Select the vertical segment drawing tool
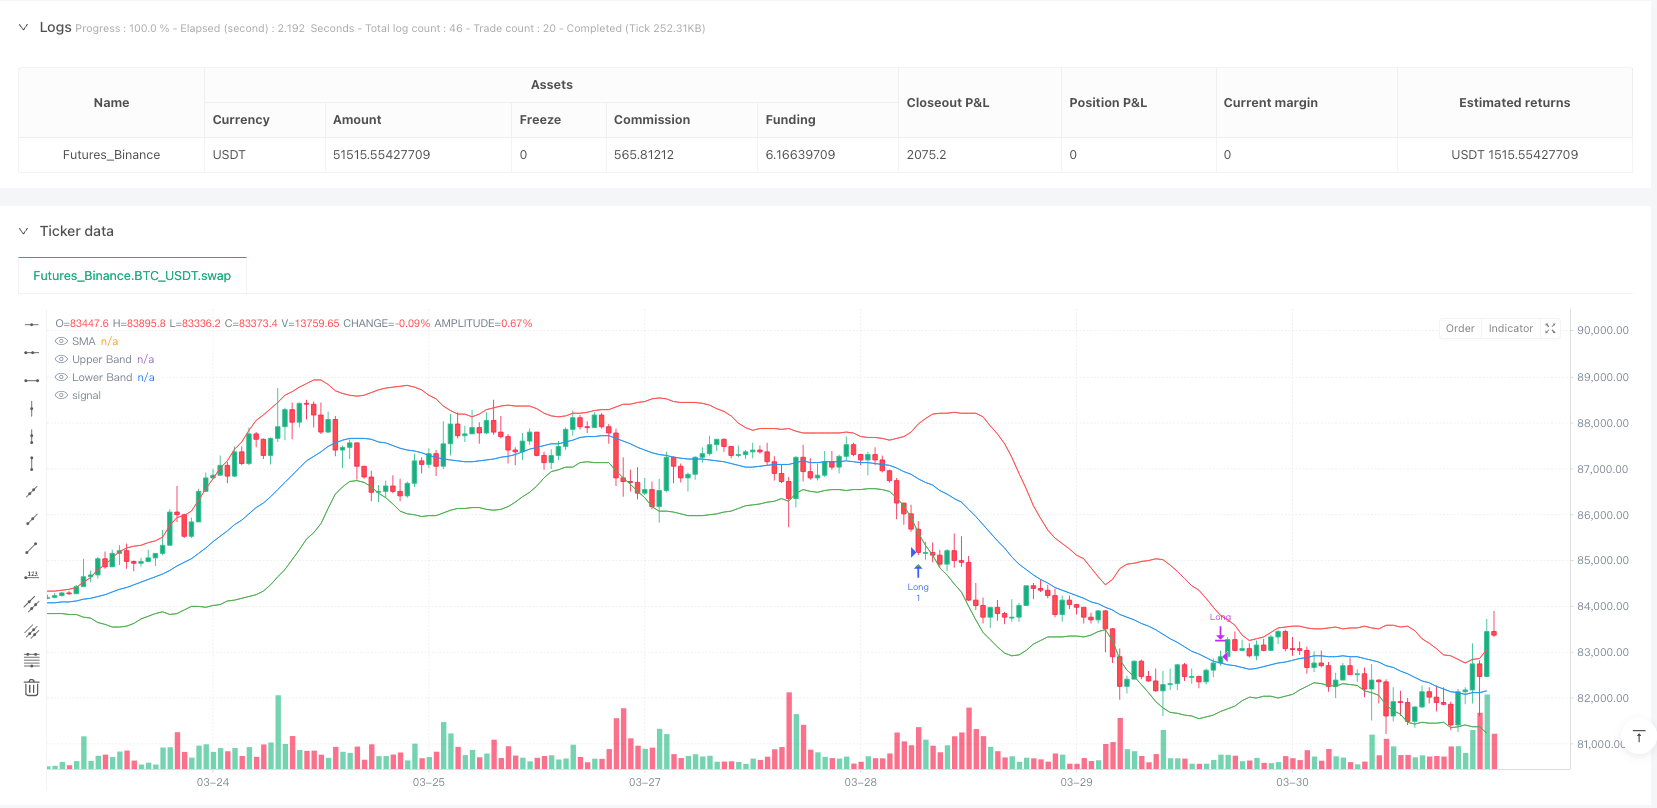The image size is (1657, 808). [32, 464]
